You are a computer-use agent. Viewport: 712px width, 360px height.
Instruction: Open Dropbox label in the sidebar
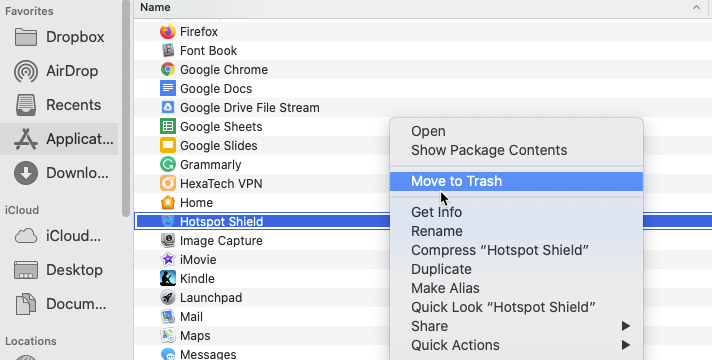75,37
